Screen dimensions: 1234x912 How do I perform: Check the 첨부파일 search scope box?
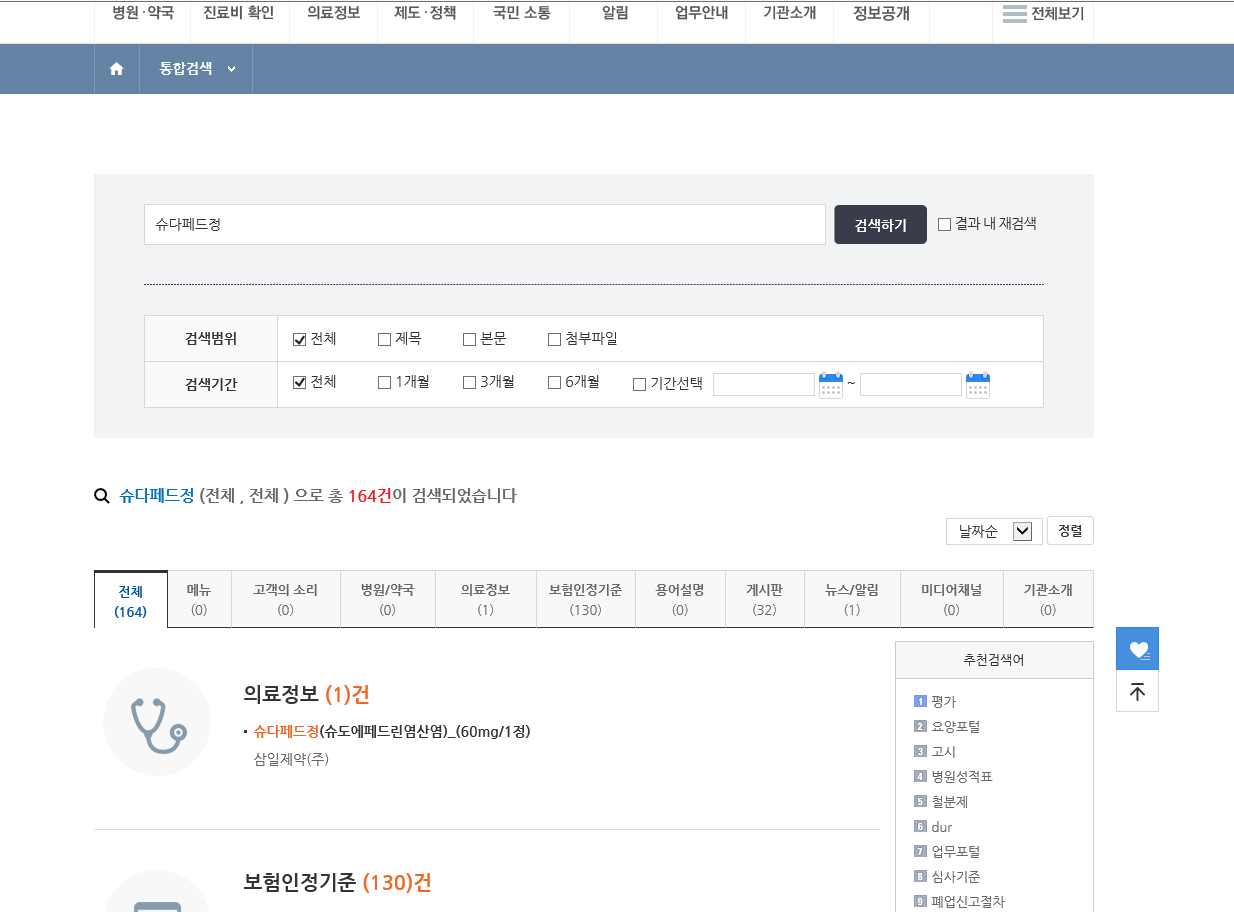click(x=554, y=339)
